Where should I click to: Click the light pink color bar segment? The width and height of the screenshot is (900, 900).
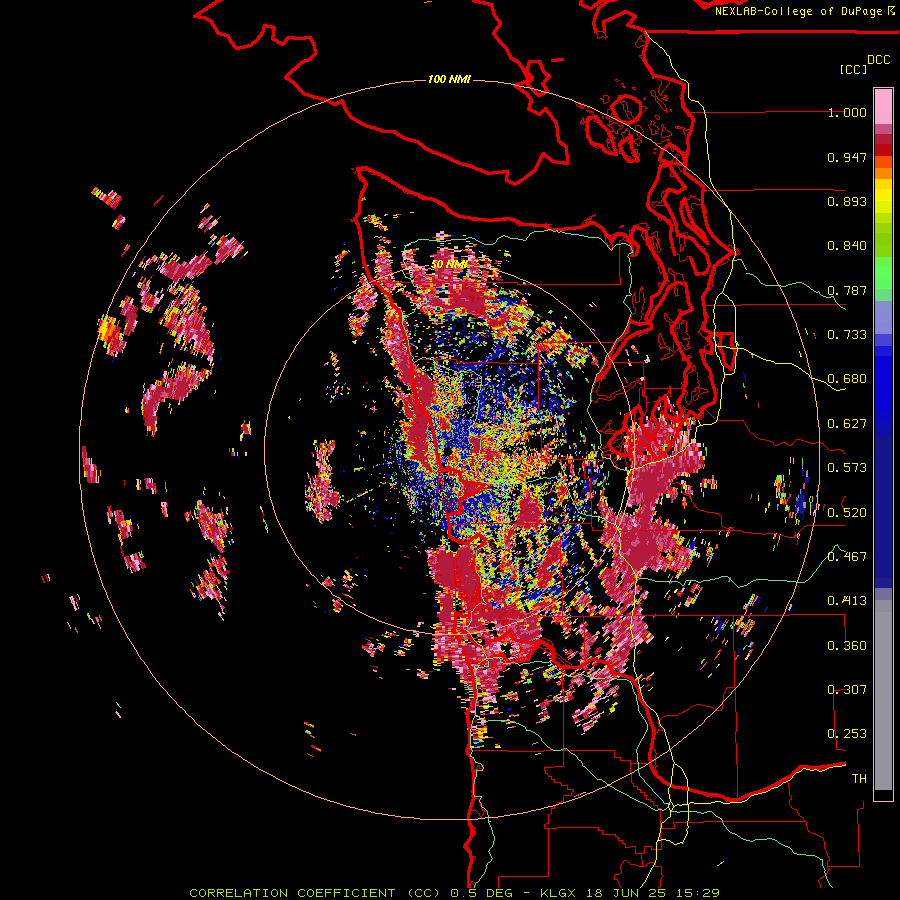pyautogui.click(x=883, y=107)
